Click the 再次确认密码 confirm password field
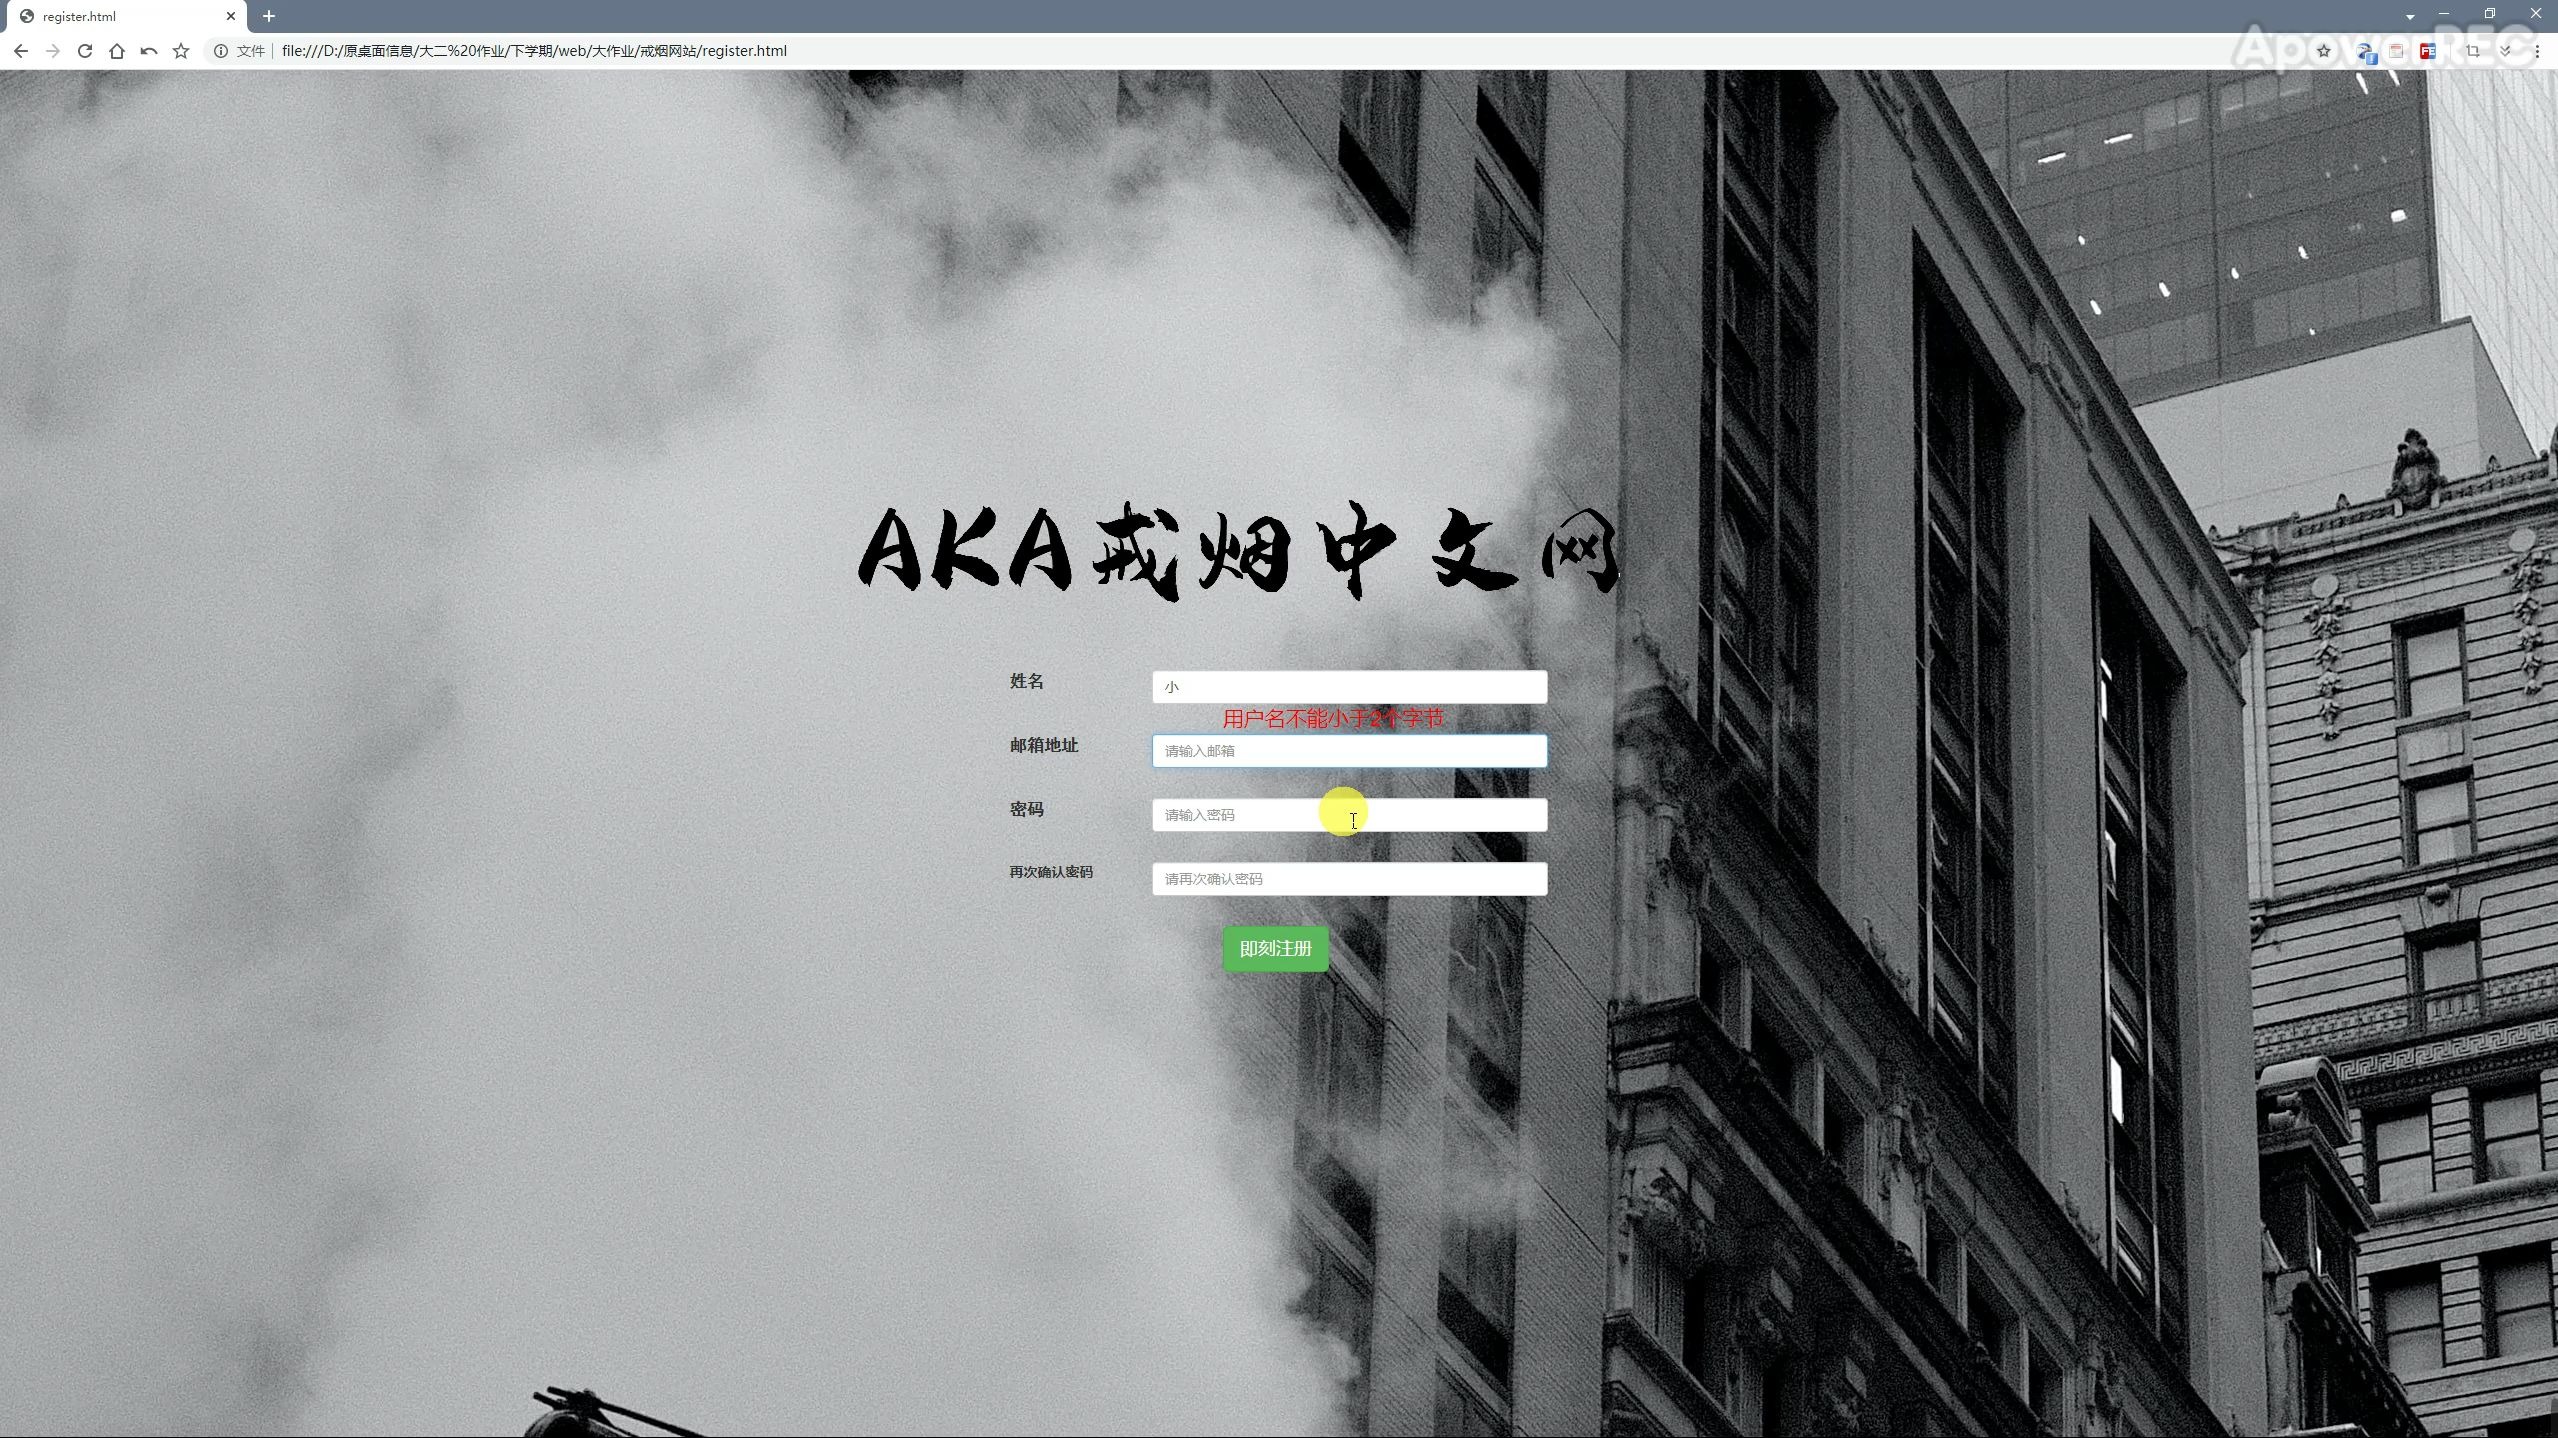The width and height of the screenshot is (2558, 1438). coord(1349,879)
